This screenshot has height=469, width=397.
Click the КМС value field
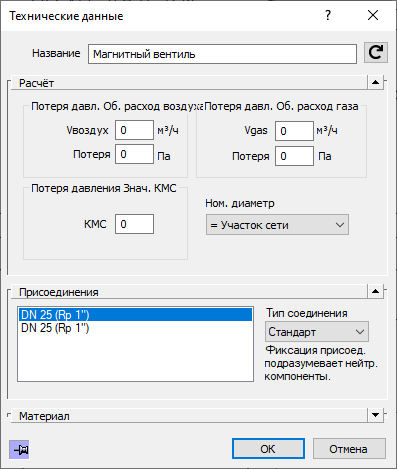click(x=134, y=224)
